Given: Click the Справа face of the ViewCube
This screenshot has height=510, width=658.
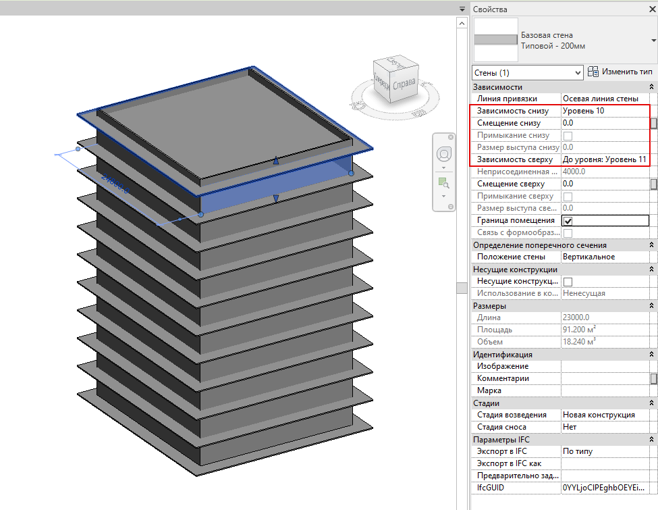Looking at the screenshot, I should pos(405,85).
